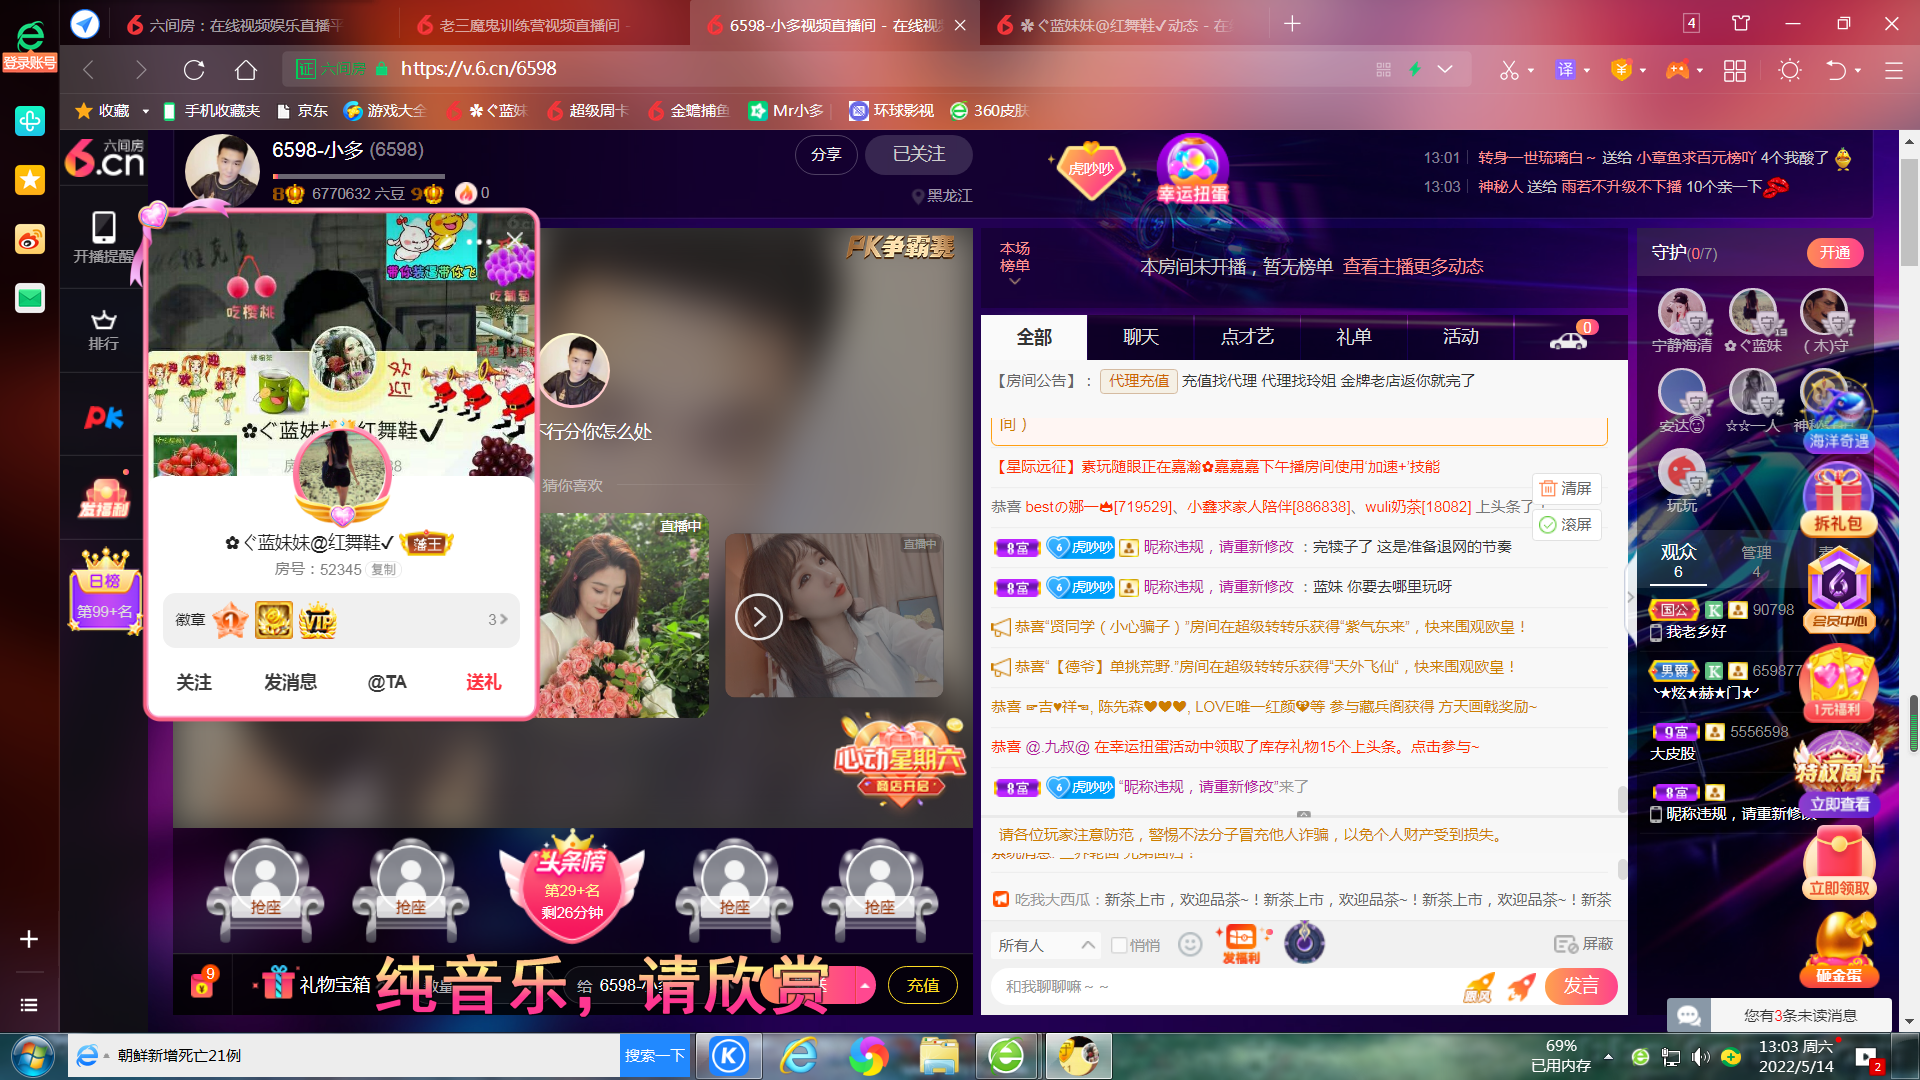Image resolution: width=1920 pixels, height=1080 pixels.
Task: Click the chat messages scrollbar handle
Action: (x=1622, y=799)
